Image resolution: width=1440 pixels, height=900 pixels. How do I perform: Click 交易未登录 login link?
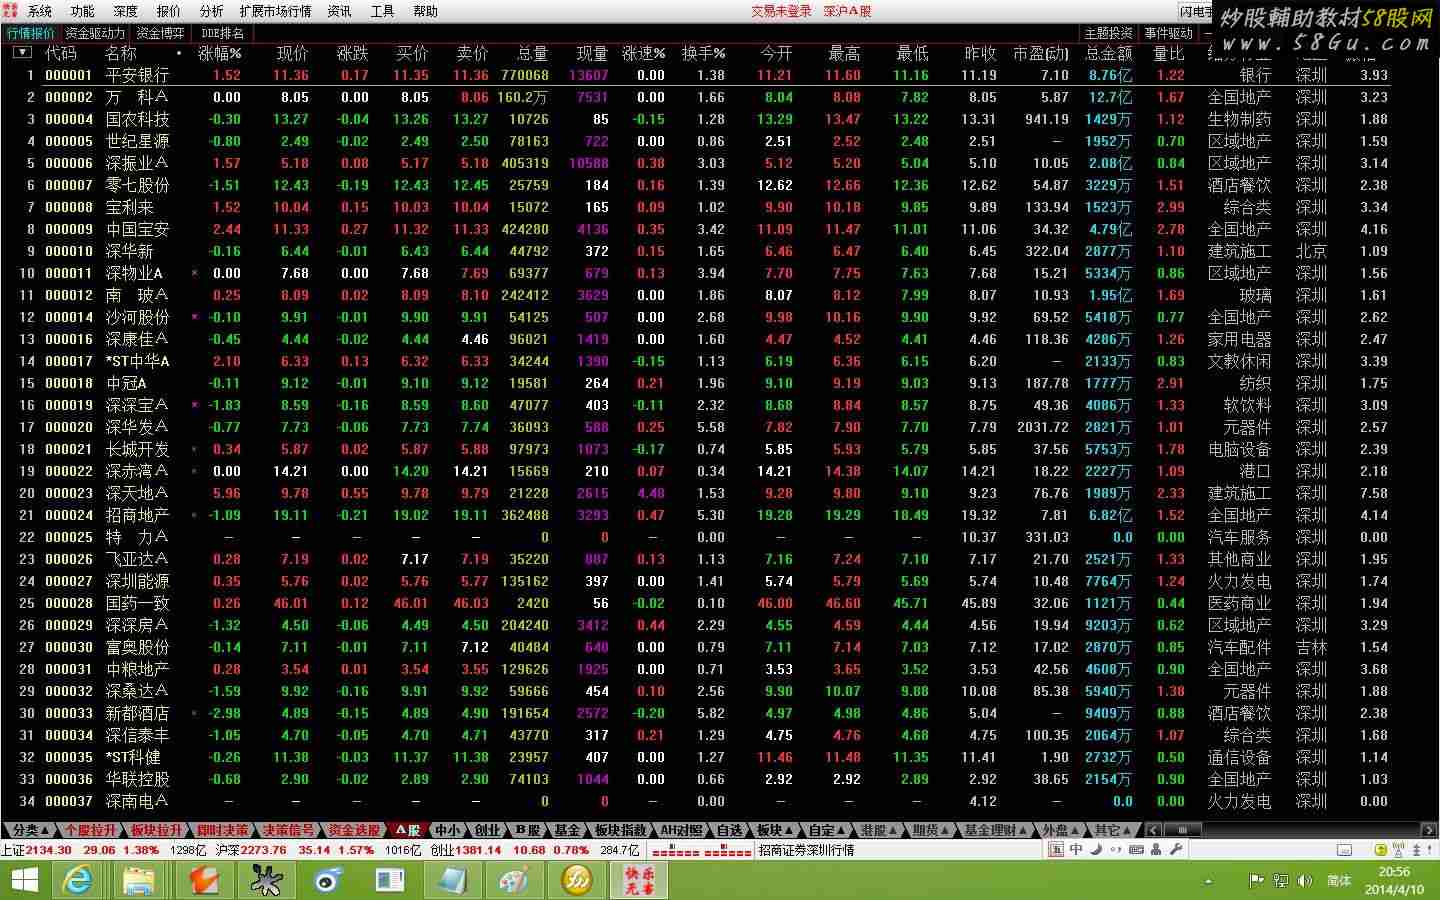[x=781, y=11]
